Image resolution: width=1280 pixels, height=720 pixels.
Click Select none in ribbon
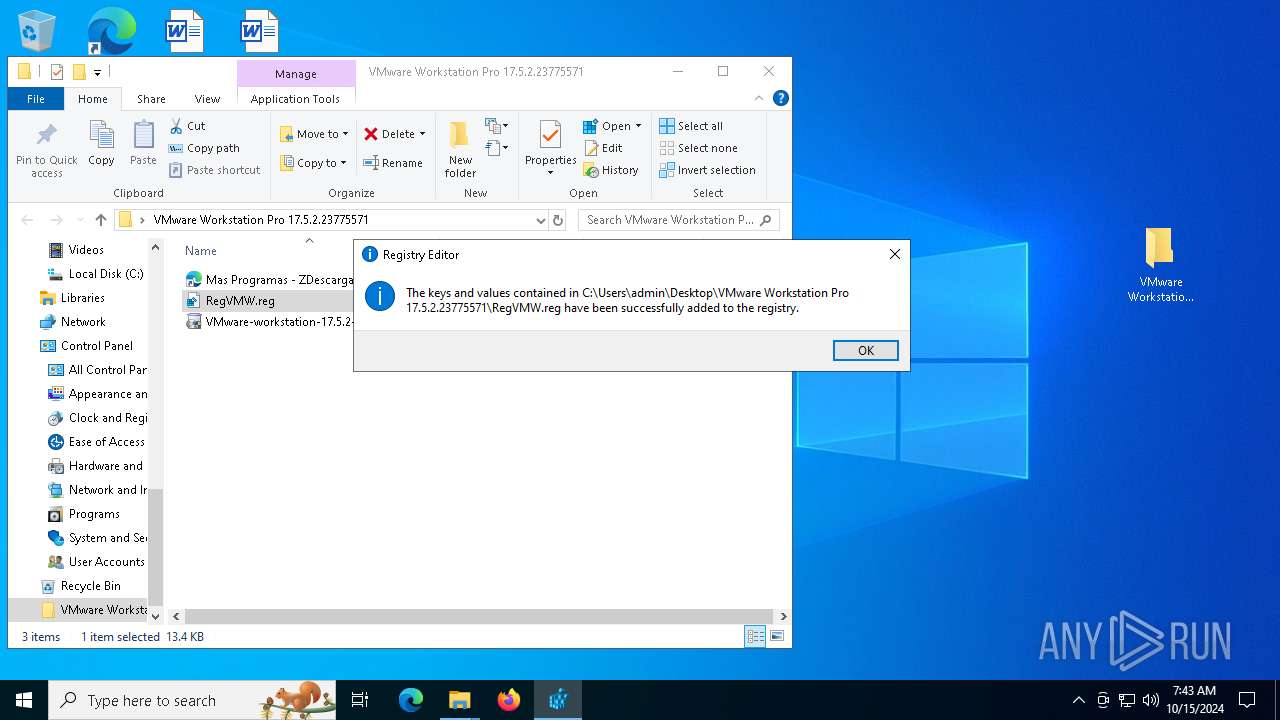coord(699,148)
